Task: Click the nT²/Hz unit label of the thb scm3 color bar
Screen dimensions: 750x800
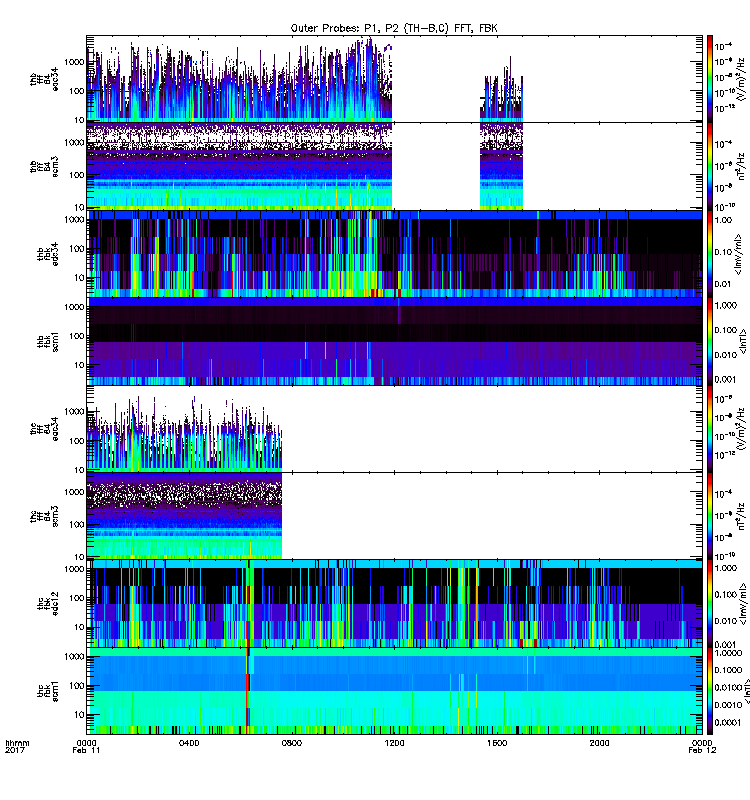Action: coord(741,166)
